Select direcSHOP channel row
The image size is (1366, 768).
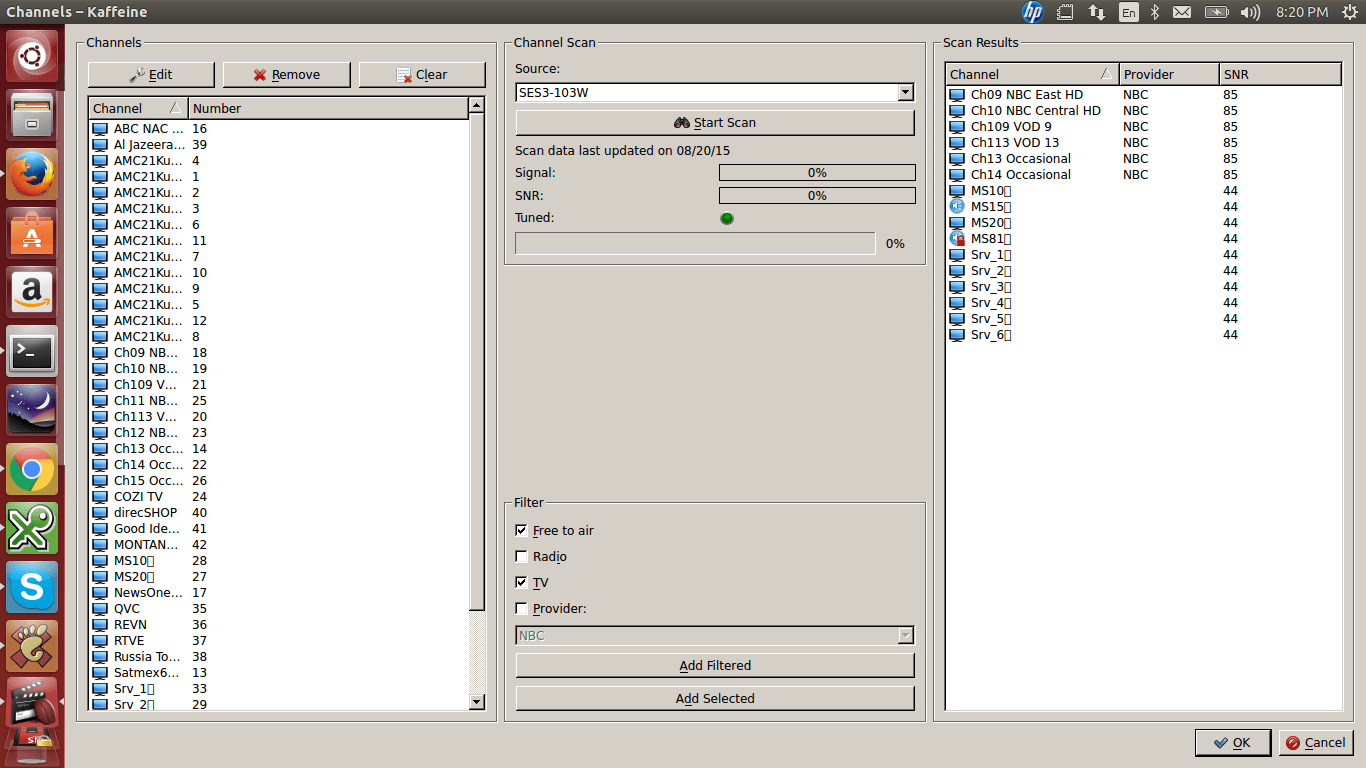(x=279, y=512)
